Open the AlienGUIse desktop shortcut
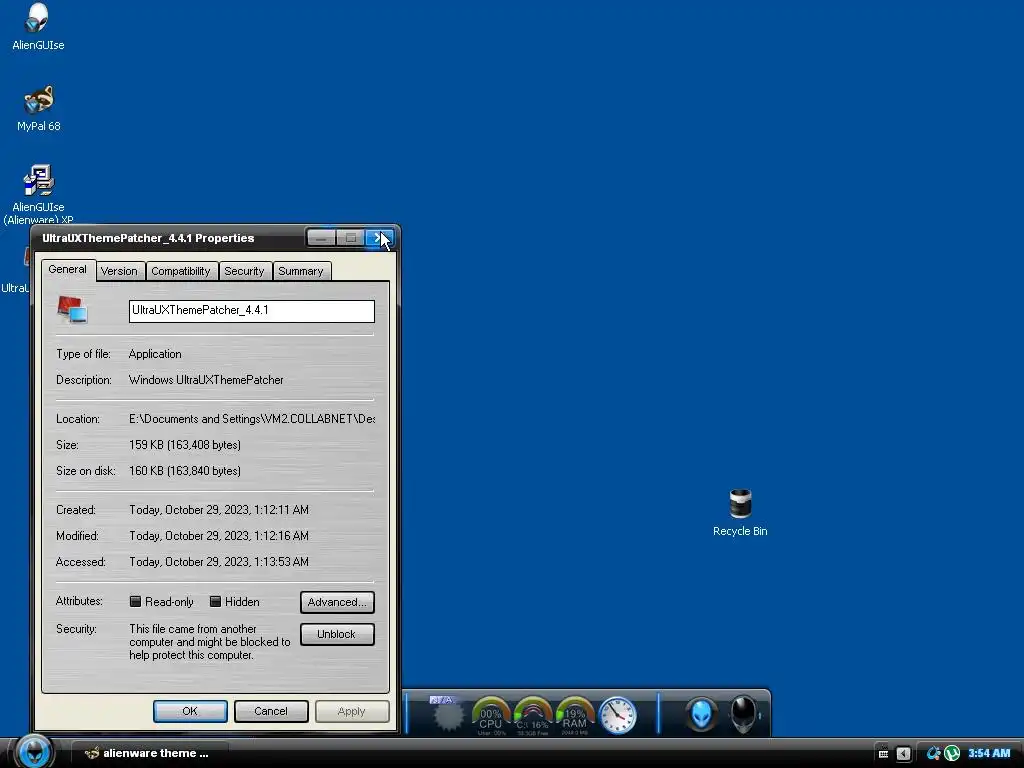1024x768 pixels. coord(38,27)
